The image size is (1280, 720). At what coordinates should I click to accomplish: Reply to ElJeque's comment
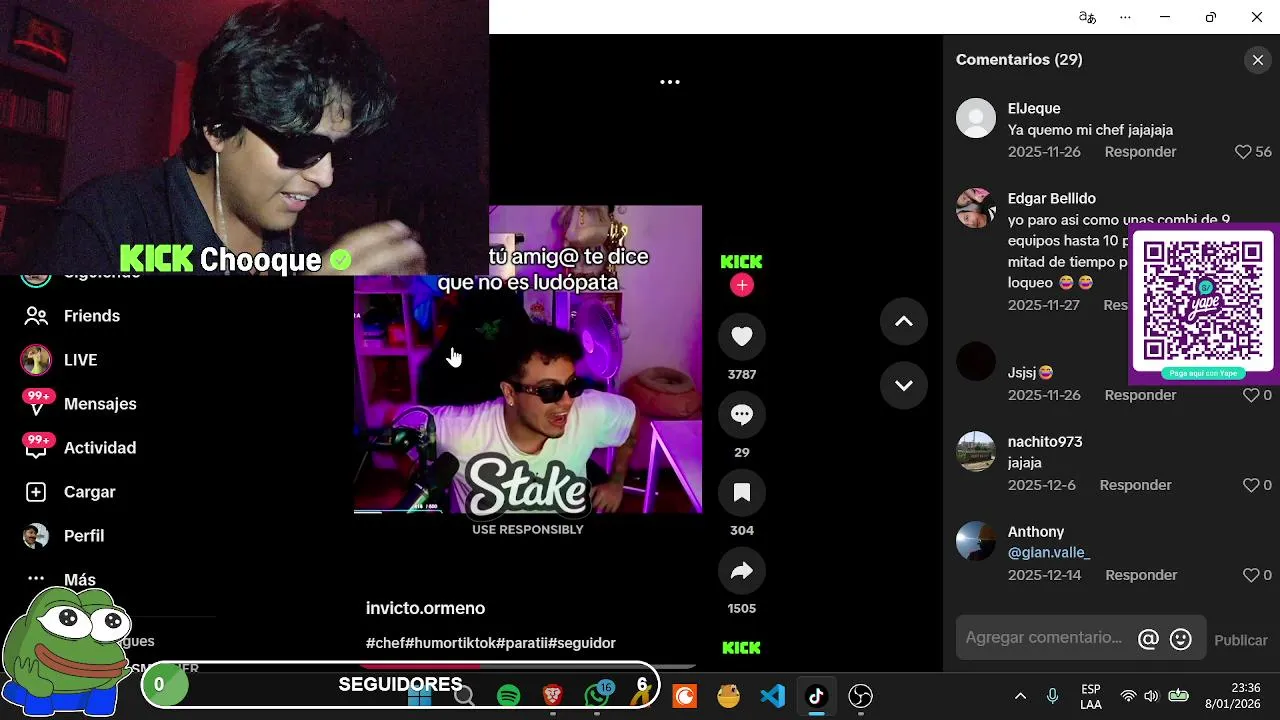(x=1140, y=152)
